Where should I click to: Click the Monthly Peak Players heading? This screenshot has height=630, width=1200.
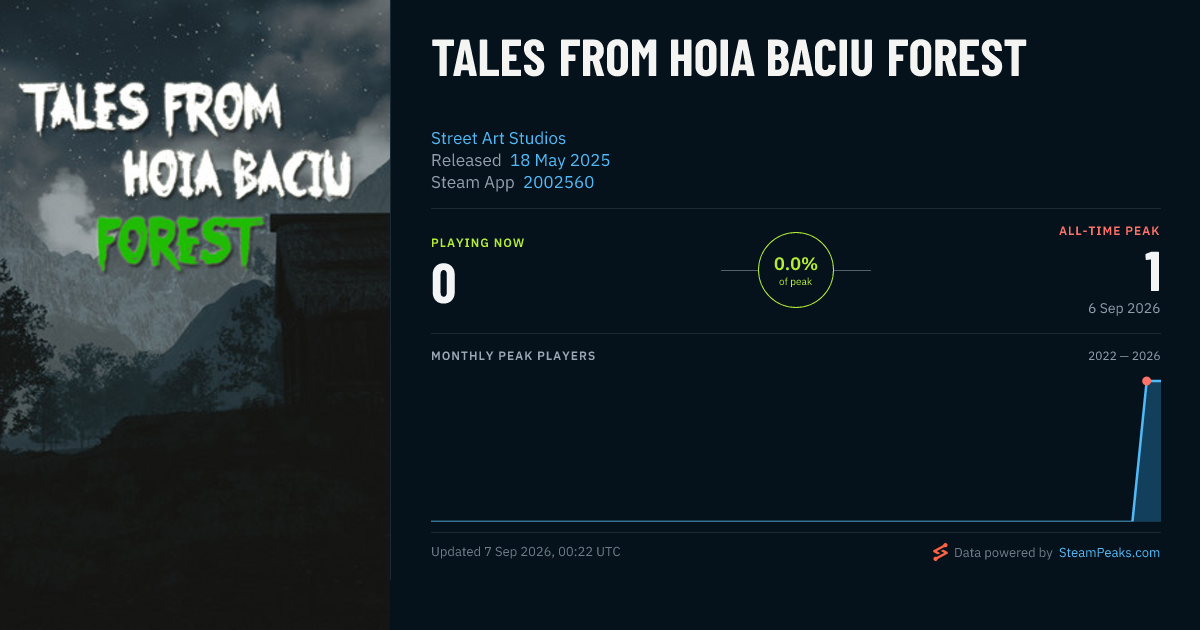coord(513,356)
